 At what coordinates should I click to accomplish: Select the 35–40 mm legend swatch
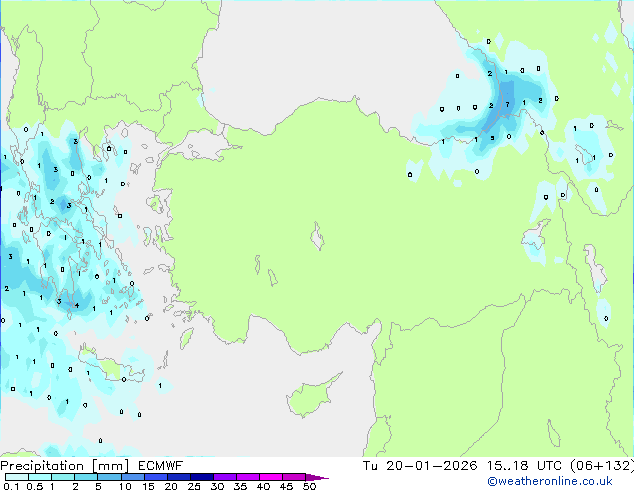tap(247, 477)
